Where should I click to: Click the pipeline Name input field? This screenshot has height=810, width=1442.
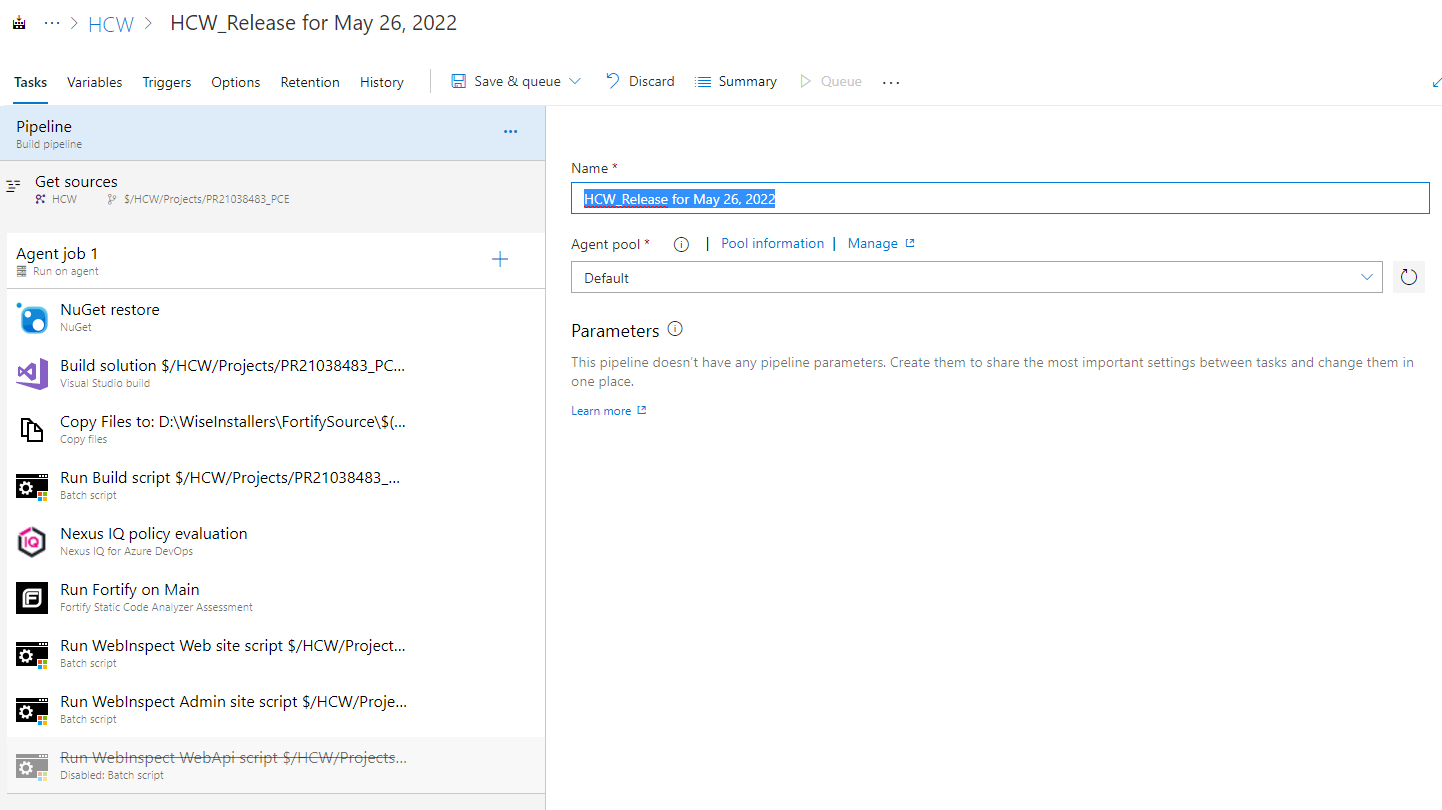[1000, 198]
